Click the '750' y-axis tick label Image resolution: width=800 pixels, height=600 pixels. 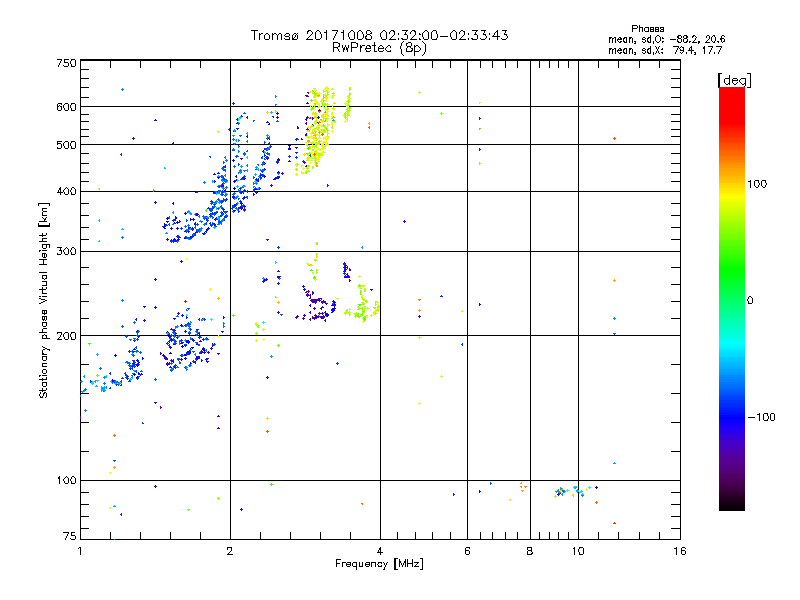click(67, 63)
